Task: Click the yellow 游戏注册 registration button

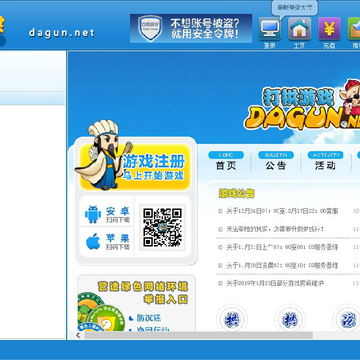Action: point(135,167)
